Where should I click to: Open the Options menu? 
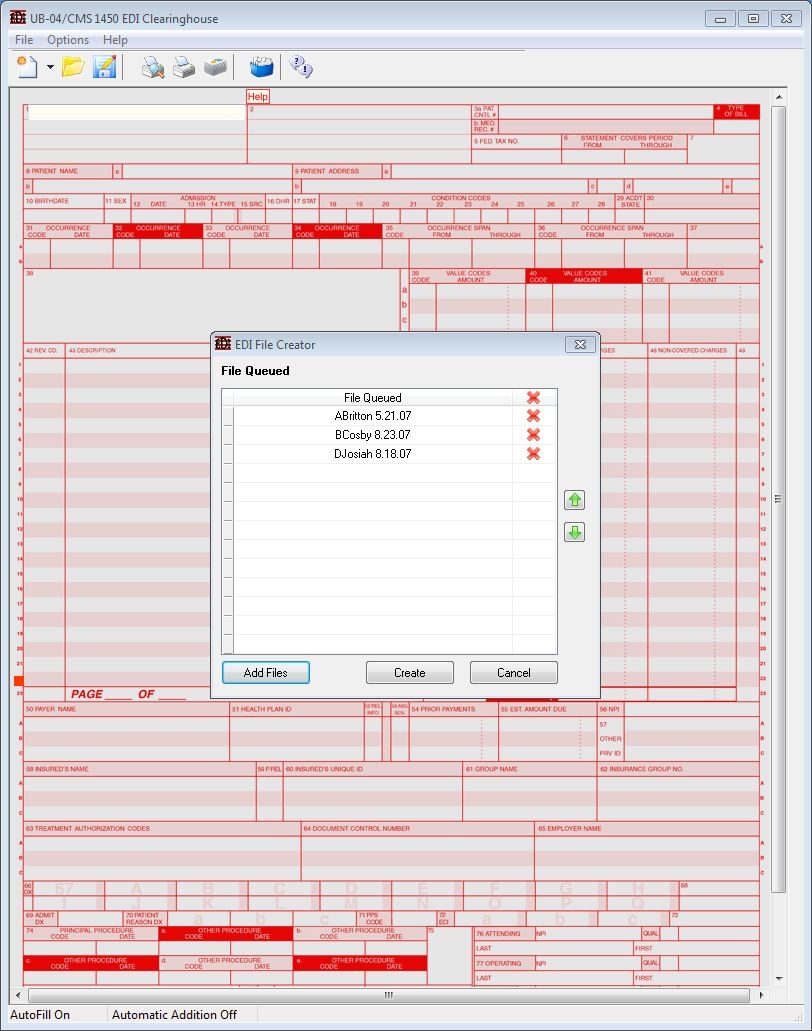pos(67,40)
